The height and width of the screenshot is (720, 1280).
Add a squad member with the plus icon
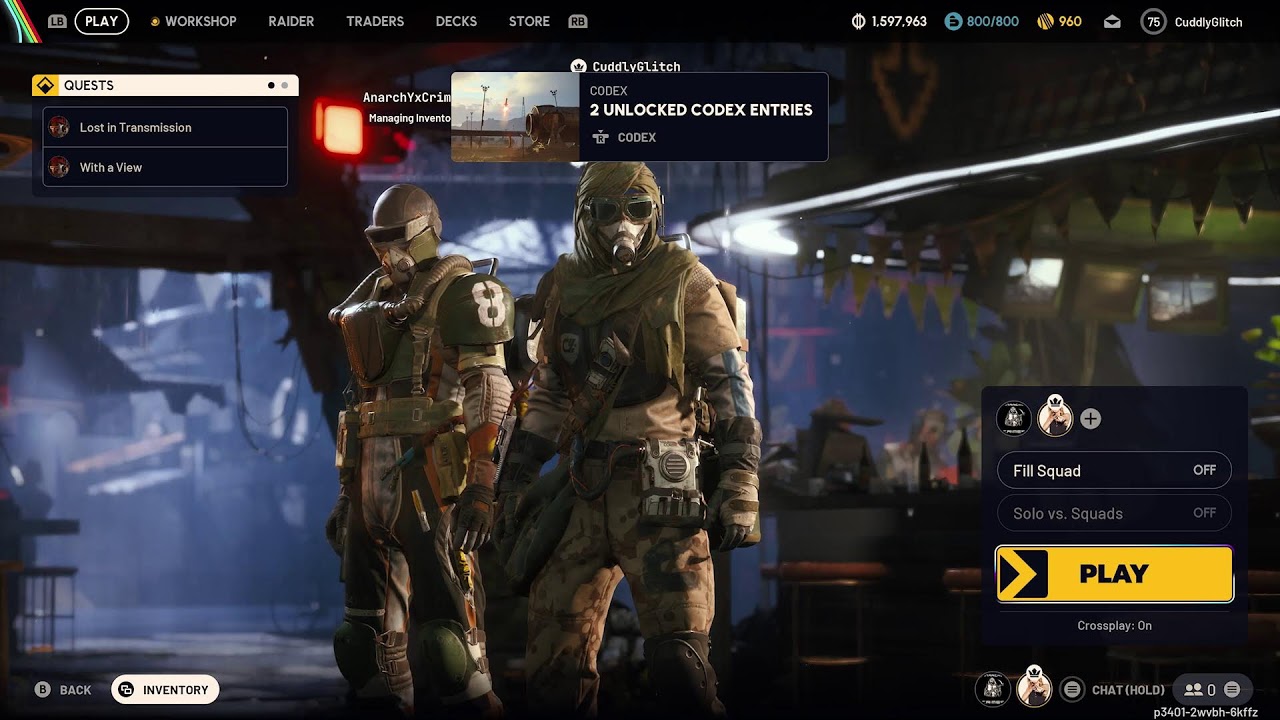pos(1091,419)
